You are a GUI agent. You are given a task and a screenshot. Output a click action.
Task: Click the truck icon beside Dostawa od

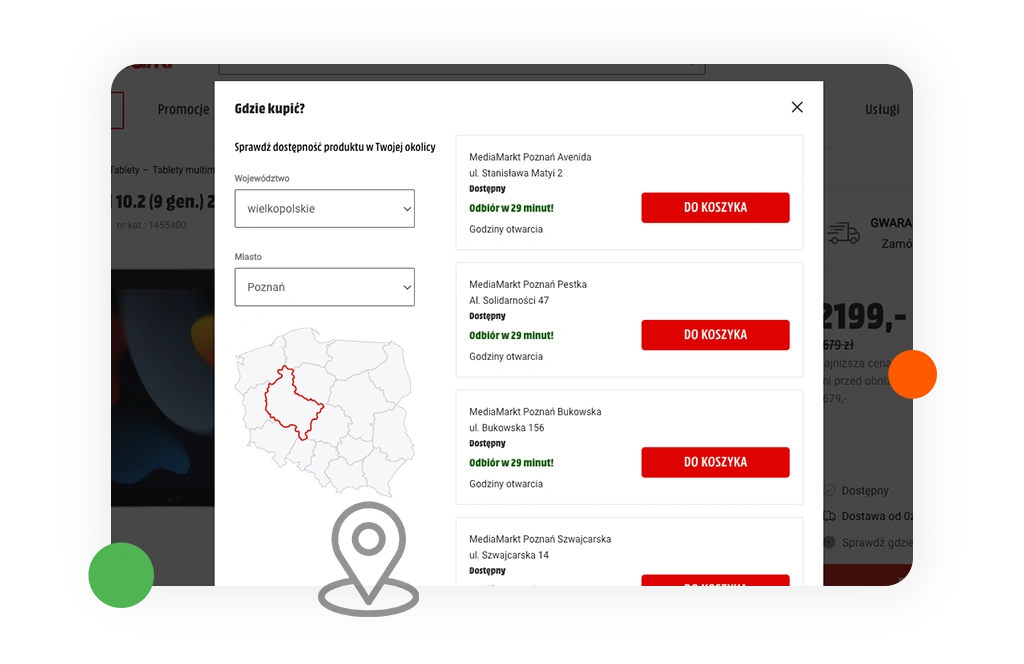(829, 516)
